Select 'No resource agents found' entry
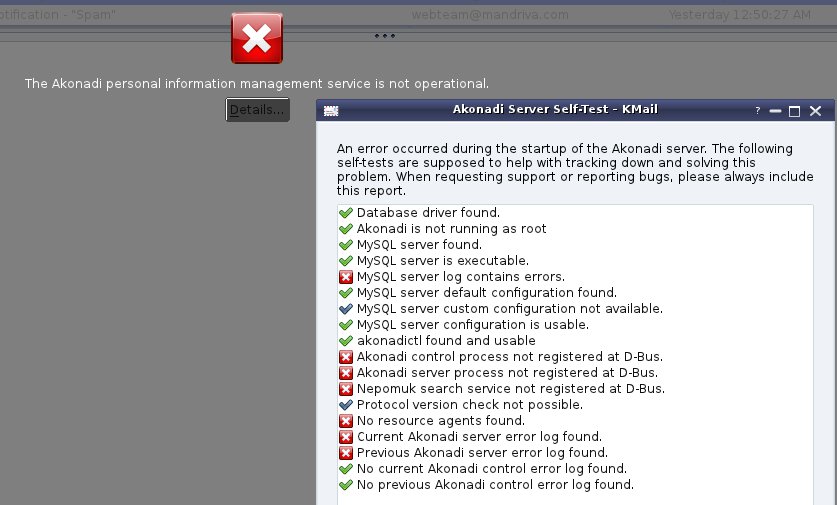 coord(575,421)
